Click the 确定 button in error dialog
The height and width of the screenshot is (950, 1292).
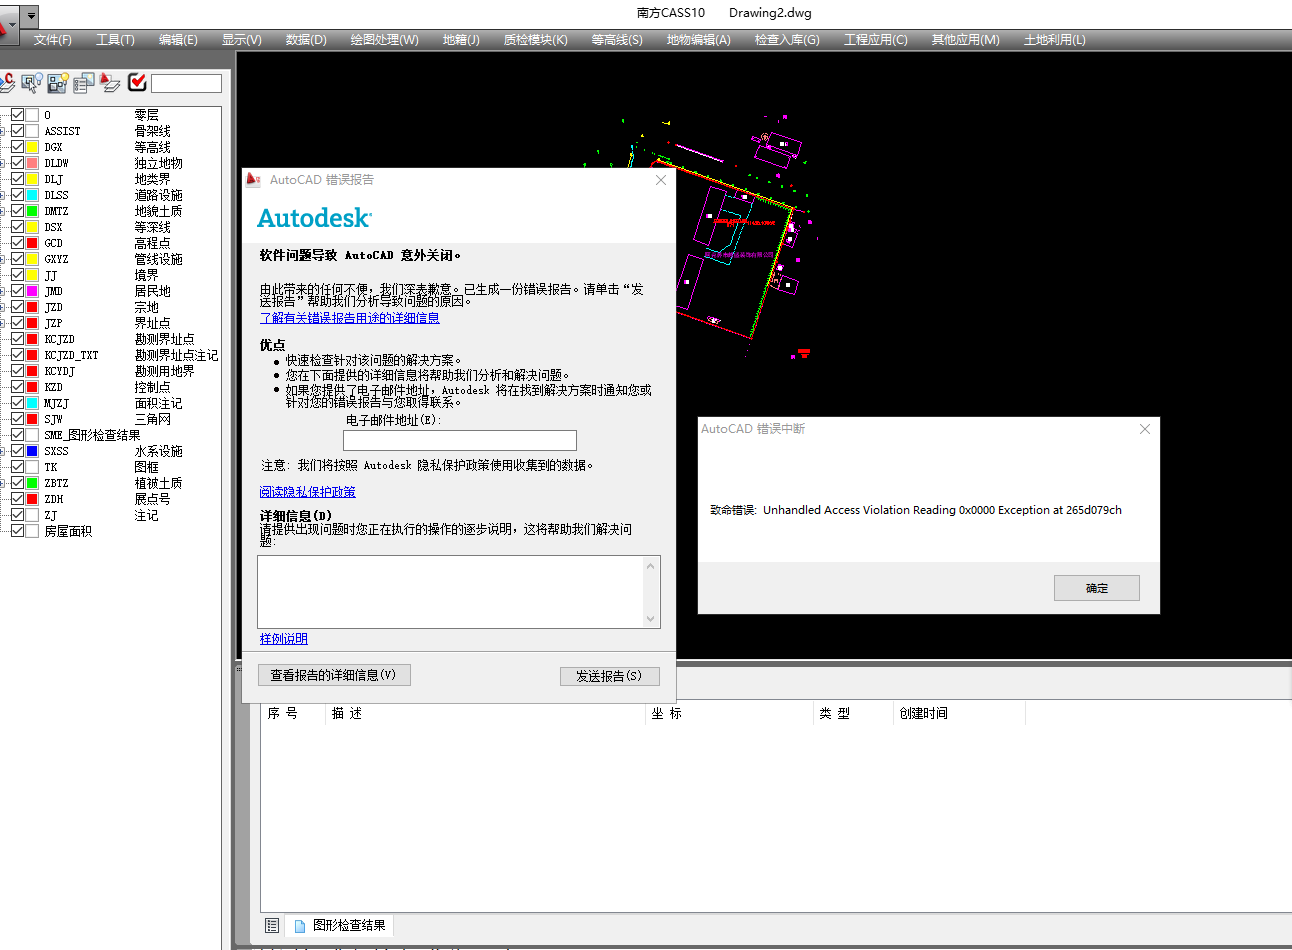click(x=1097, y=588)
